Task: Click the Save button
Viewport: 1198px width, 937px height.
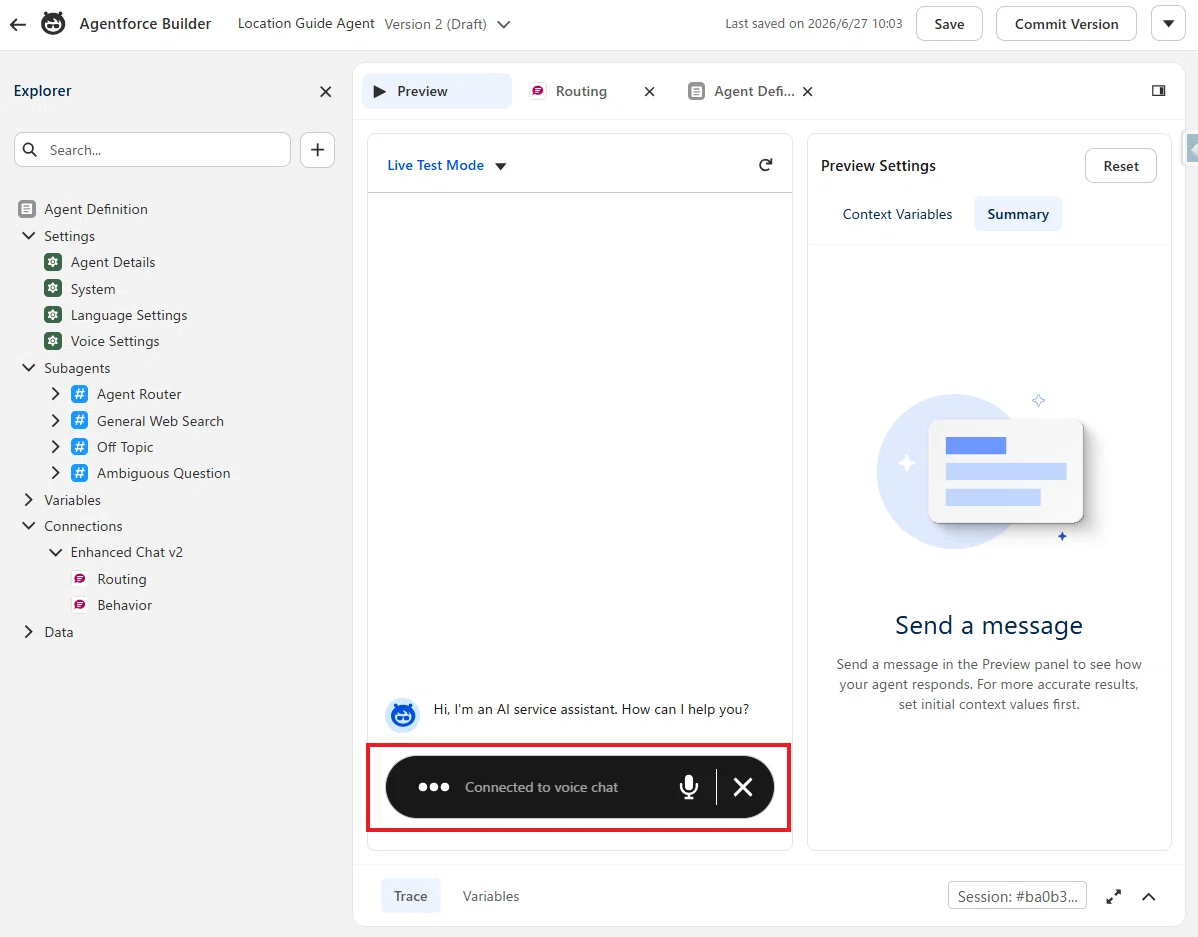Action: (x=949, y=24)
